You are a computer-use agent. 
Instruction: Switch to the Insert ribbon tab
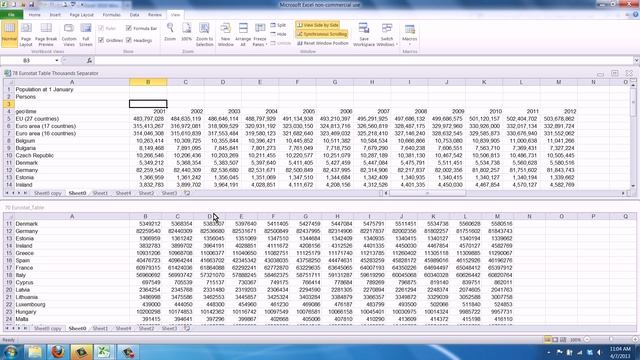55,15
